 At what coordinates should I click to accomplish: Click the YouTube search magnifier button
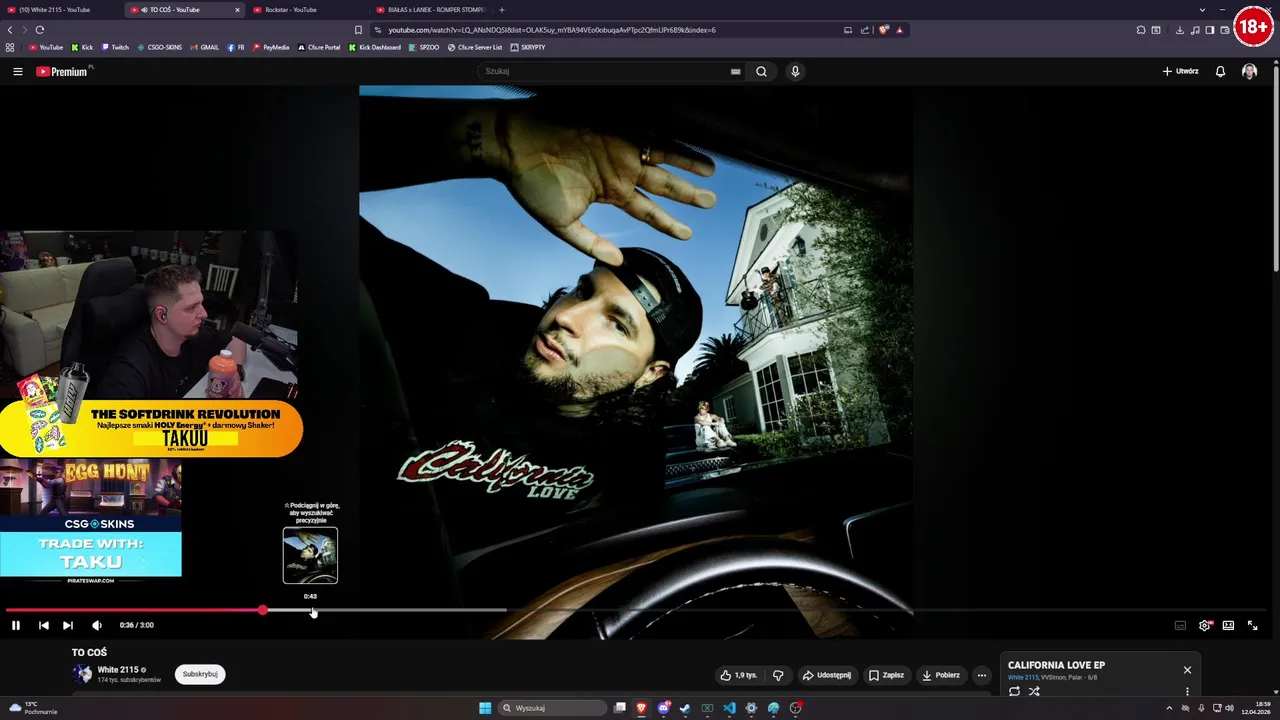point(761,71)
